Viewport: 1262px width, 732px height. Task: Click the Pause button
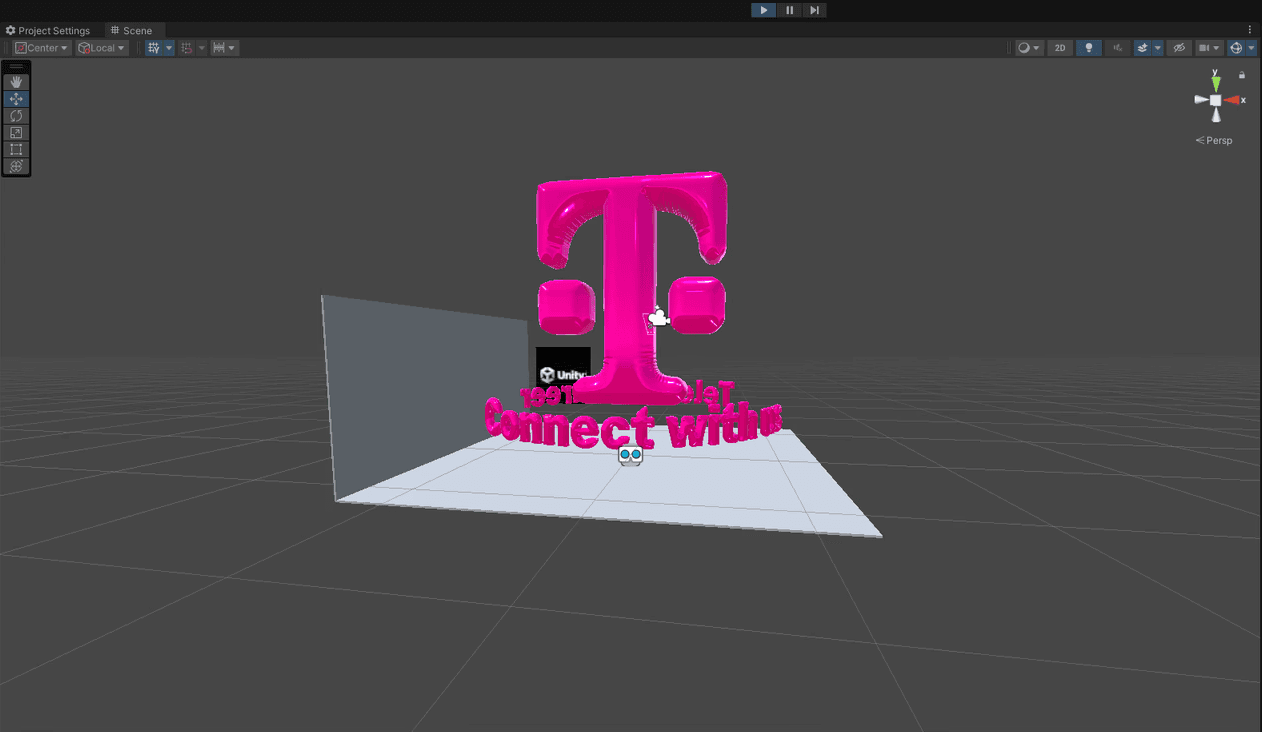pyautogui.click(x=789, y=10)
